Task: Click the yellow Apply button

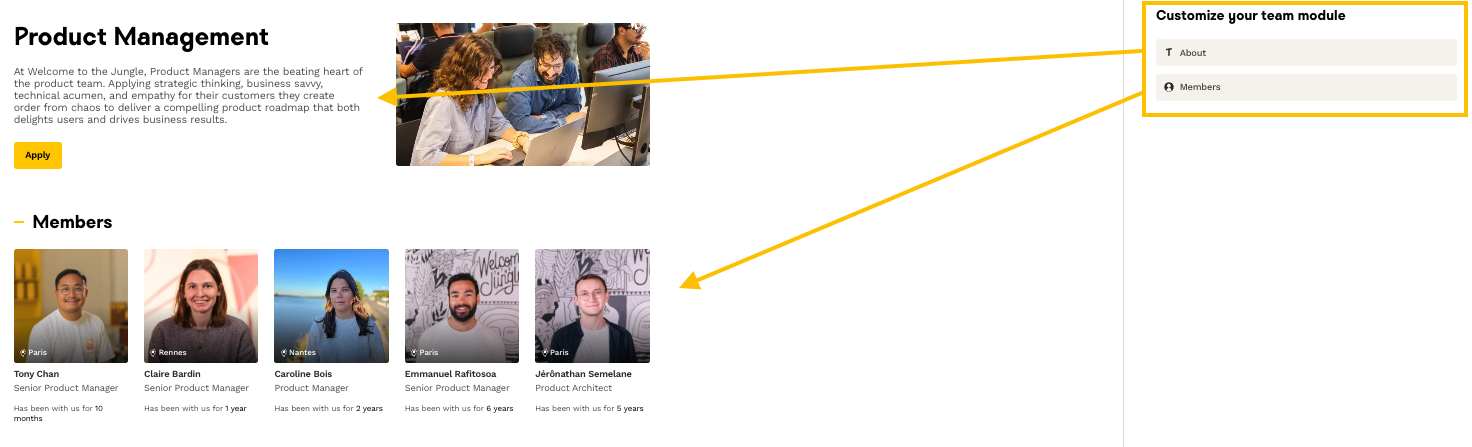Action: pos(38,155)
